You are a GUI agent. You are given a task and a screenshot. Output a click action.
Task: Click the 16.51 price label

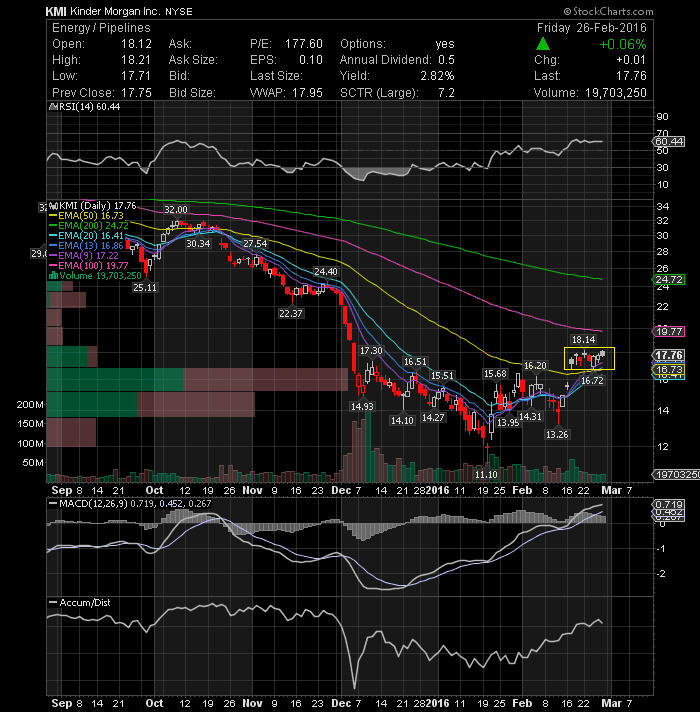click(415, 362)
